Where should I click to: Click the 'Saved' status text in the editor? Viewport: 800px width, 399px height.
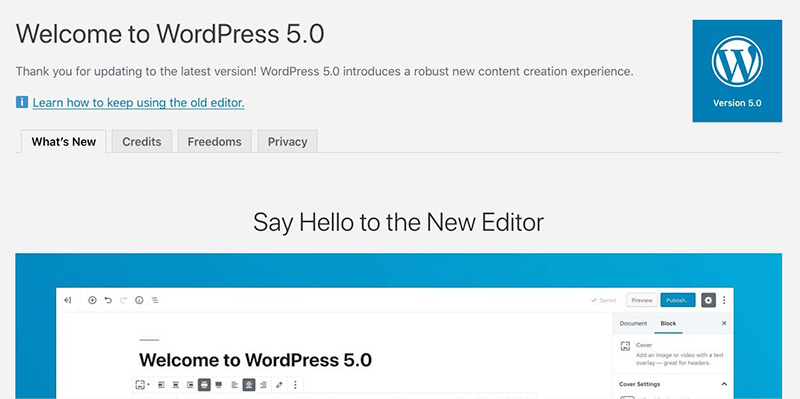604,301
